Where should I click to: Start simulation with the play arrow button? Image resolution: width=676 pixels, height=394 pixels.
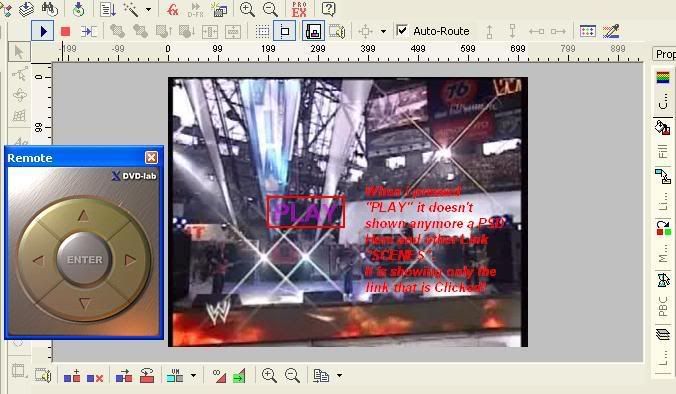pos(43,31)
